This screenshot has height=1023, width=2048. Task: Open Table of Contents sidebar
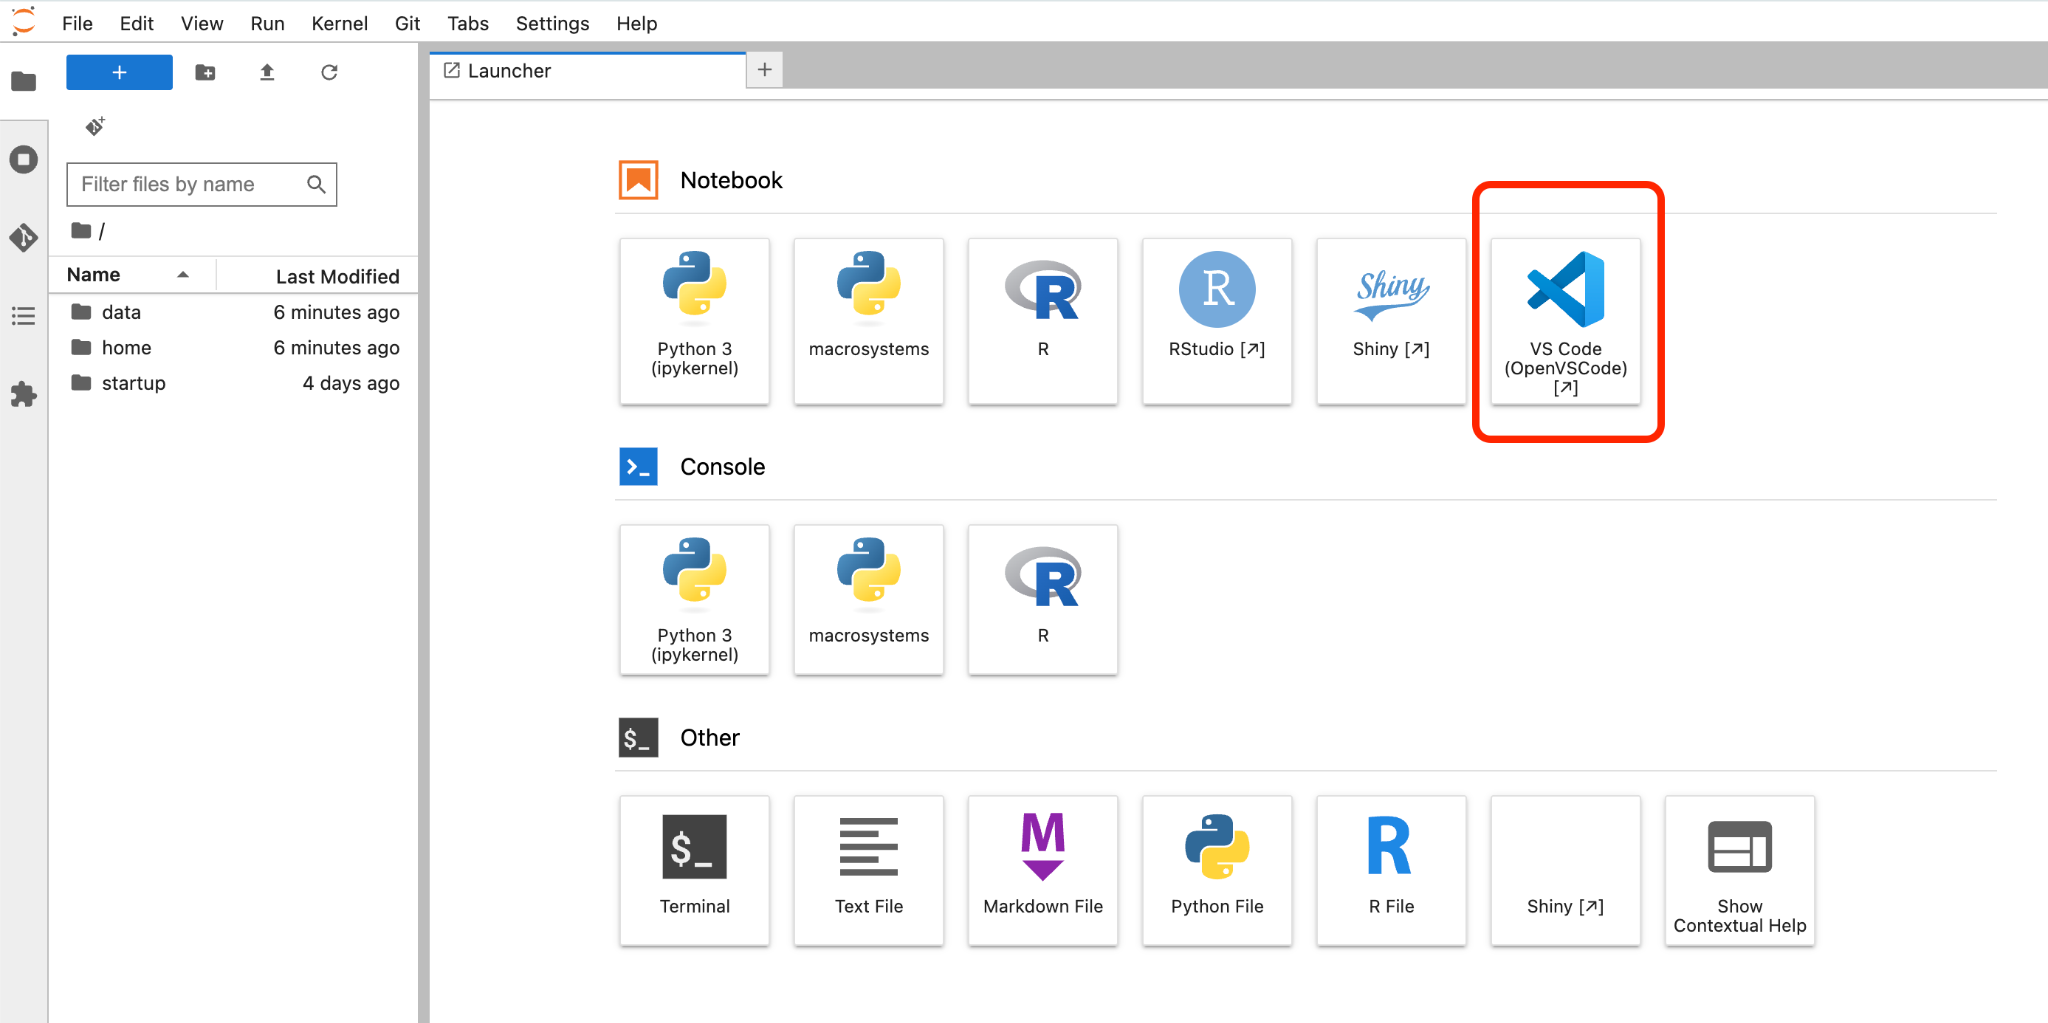(24, 316)
